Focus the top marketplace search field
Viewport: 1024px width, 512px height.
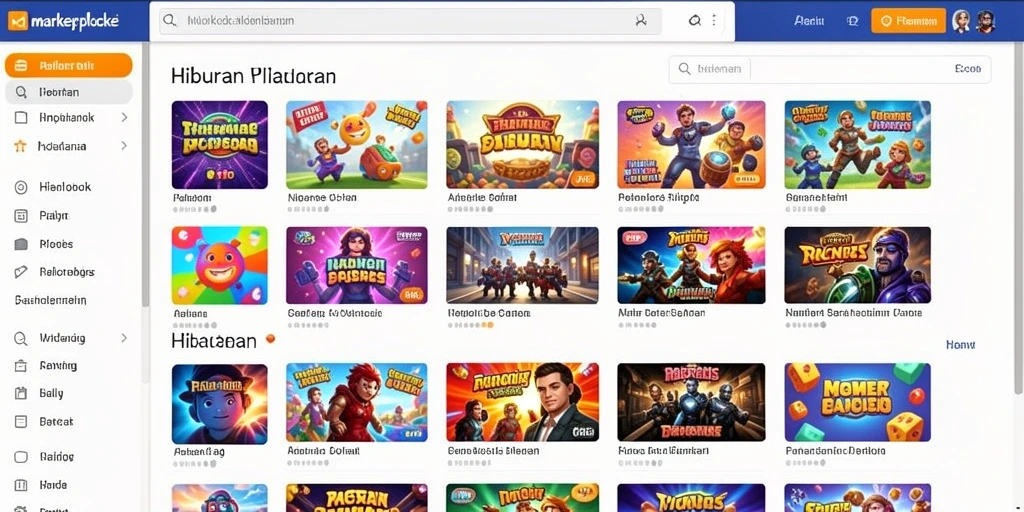[x=411, y=21]
